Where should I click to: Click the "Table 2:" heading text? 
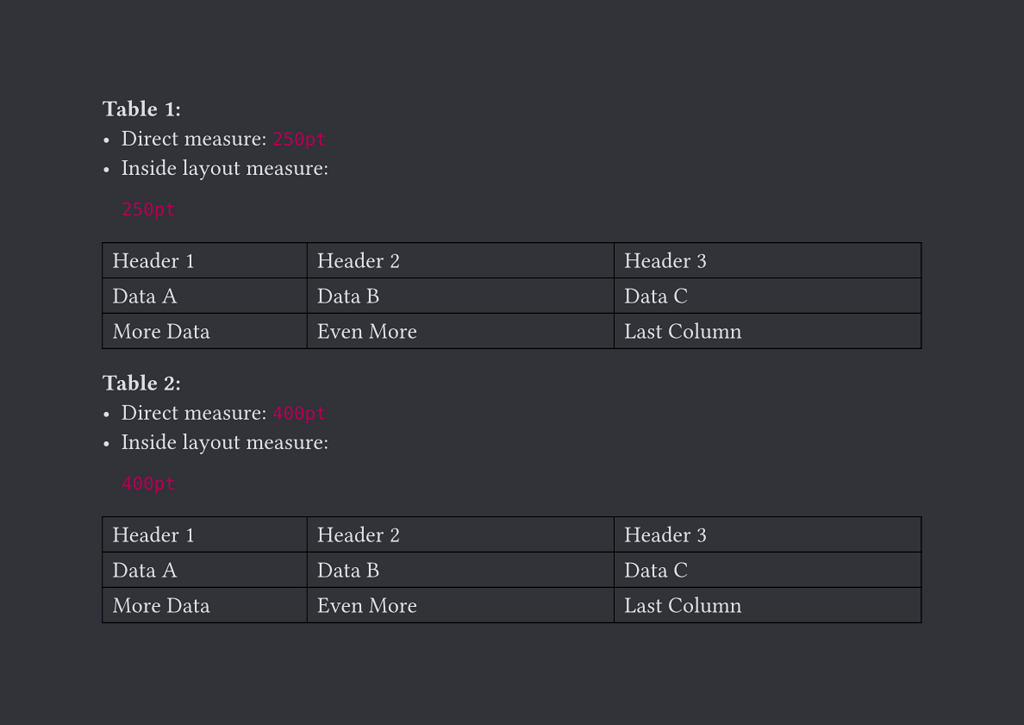click(x=141, y=383)
